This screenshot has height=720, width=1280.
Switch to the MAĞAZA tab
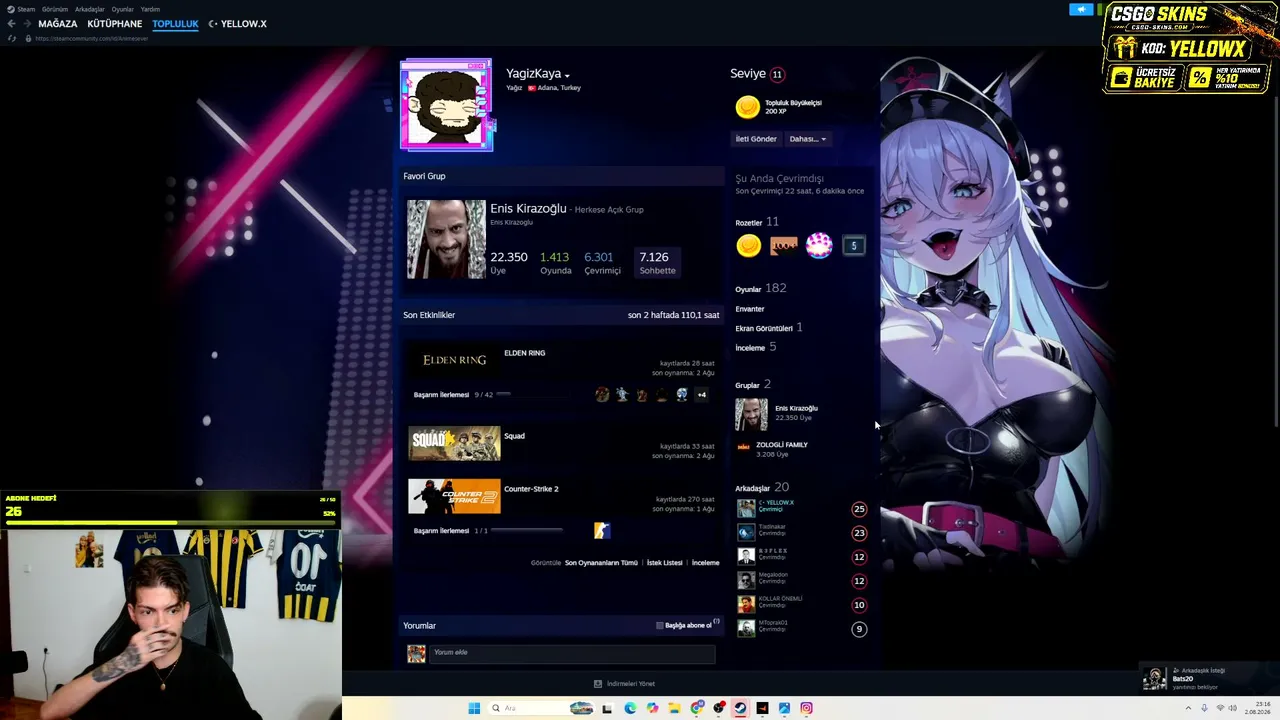coord(58,24)
